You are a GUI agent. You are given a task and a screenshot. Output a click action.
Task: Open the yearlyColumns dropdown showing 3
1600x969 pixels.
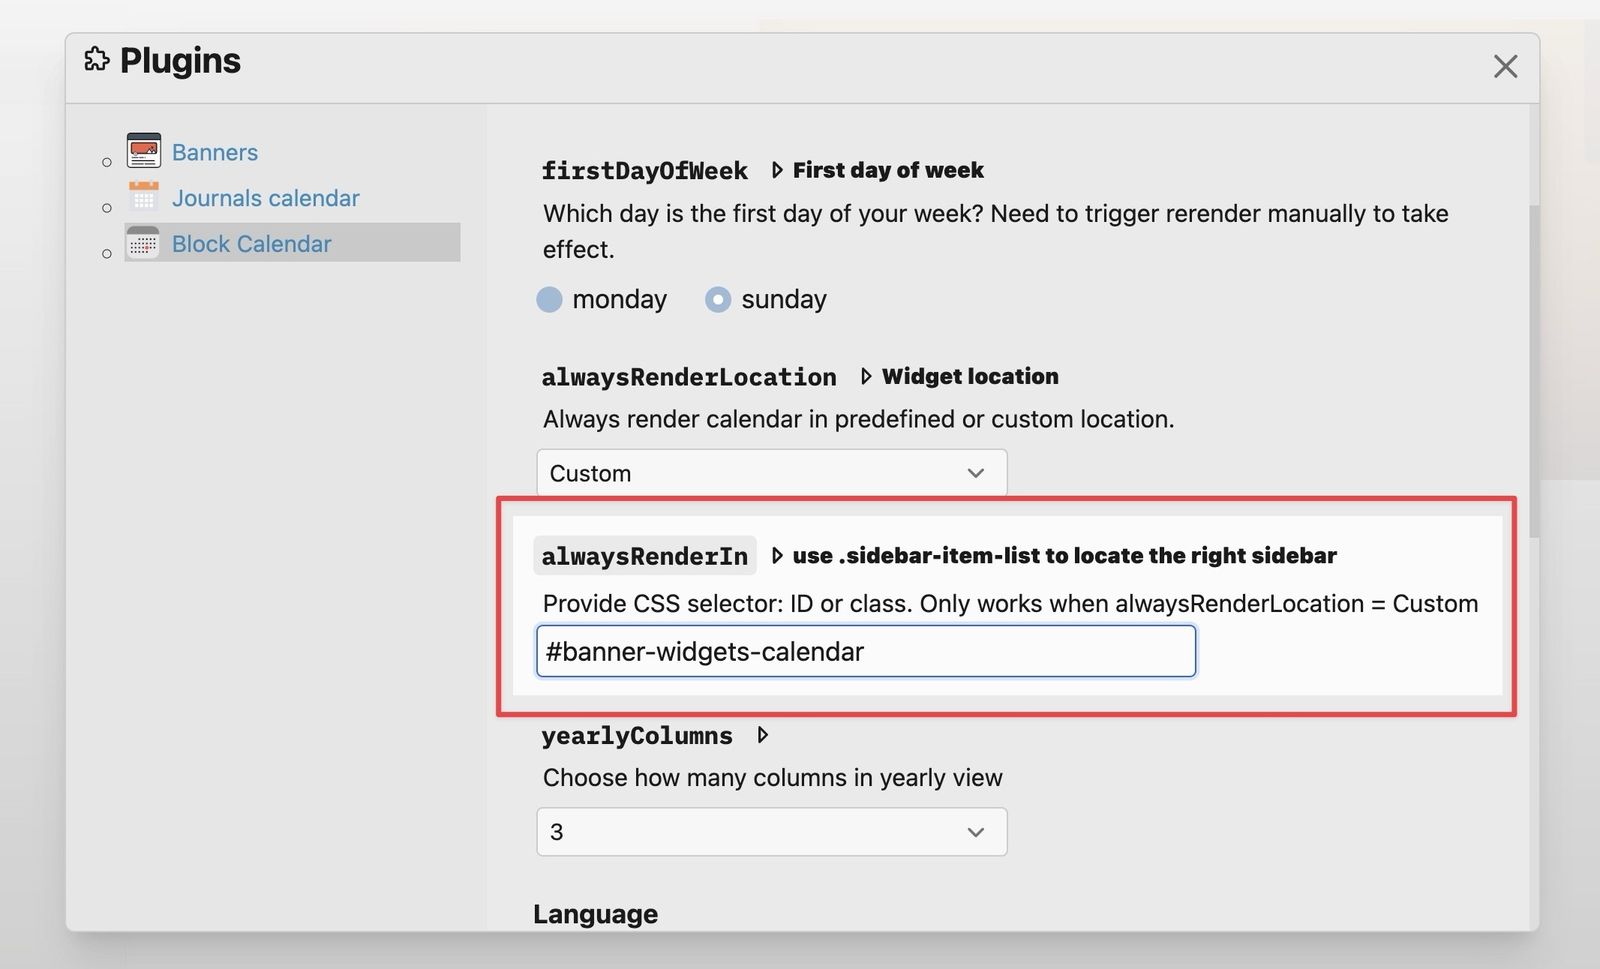click(x=771, y=831)
